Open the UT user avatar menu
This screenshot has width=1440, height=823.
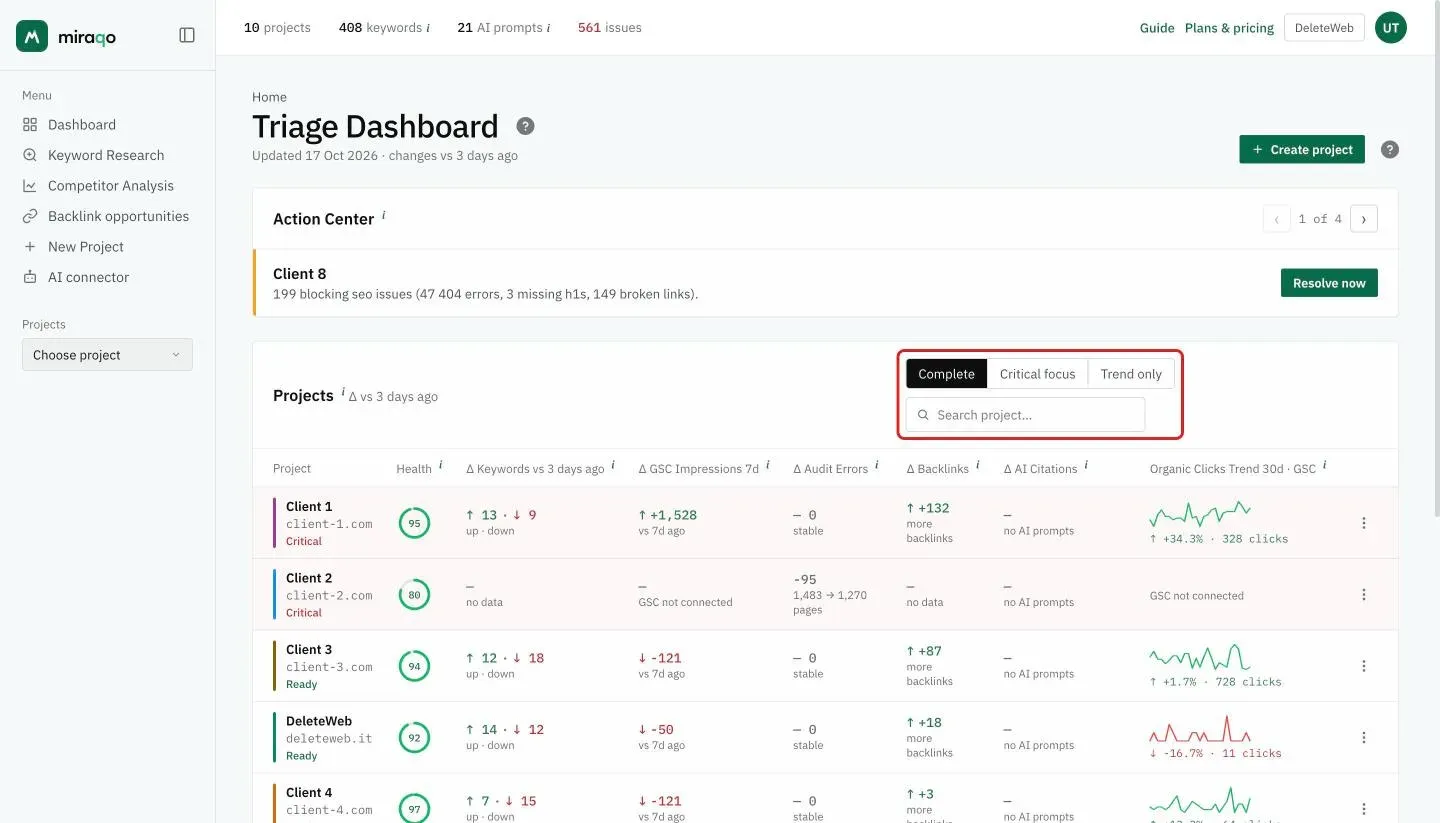[x=1391, y=28]
